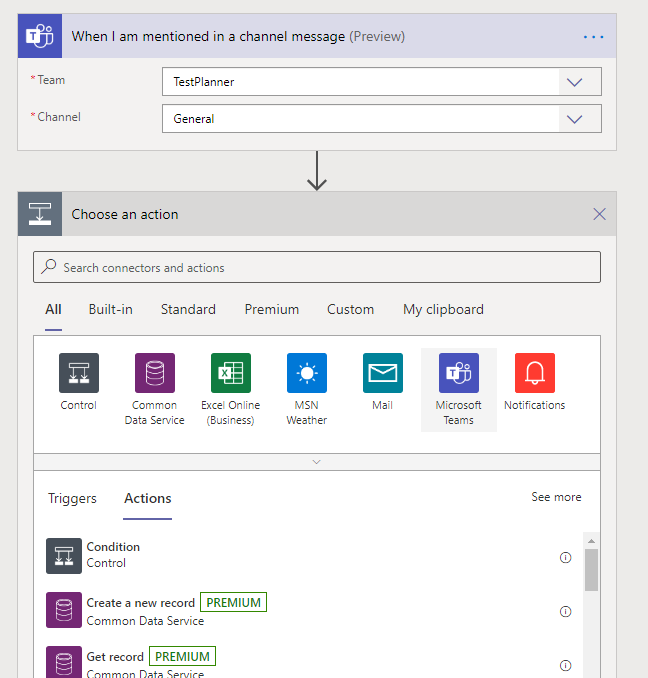Click the PREMIUM badge beside Create a new record
Viewport: 648px width, 678px height.
point(233,602)
